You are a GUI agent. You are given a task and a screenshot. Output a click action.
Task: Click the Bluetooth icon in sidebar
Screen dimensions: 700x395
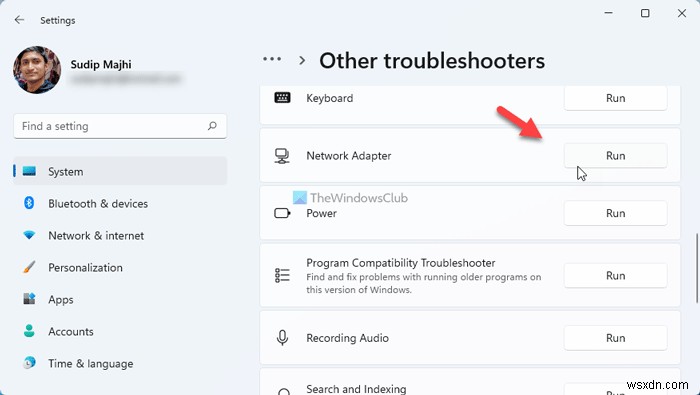point(29,203)
